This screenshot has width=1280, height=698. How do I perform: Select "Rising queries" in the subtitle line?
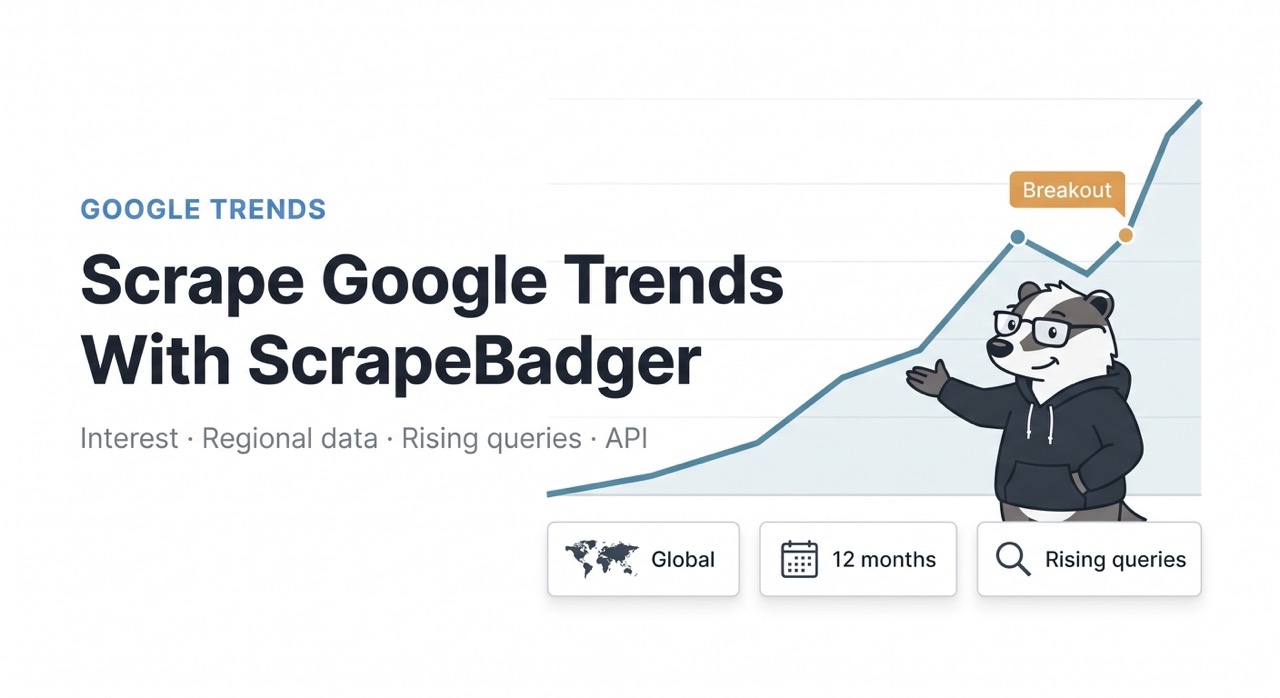[491, 439]
